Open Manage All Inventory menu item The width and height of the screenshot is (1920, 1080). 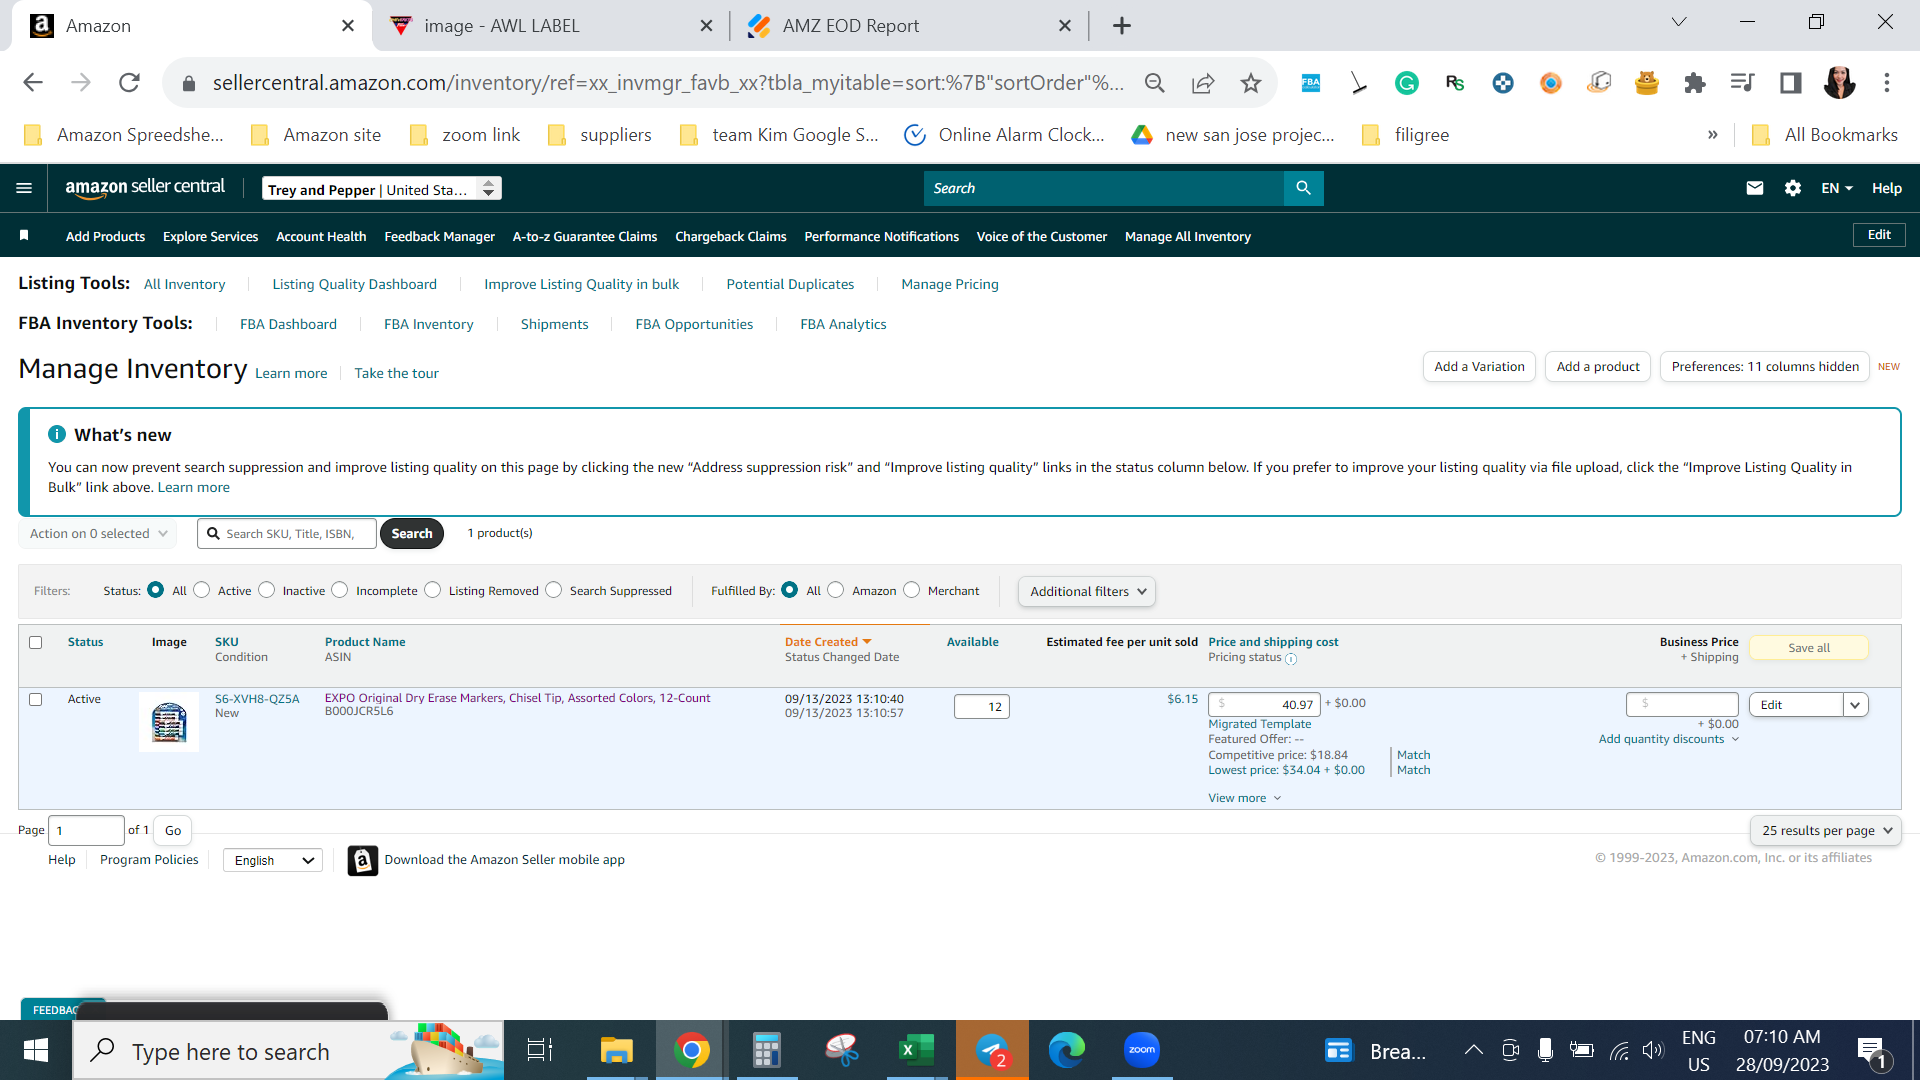pos(1187,237)
